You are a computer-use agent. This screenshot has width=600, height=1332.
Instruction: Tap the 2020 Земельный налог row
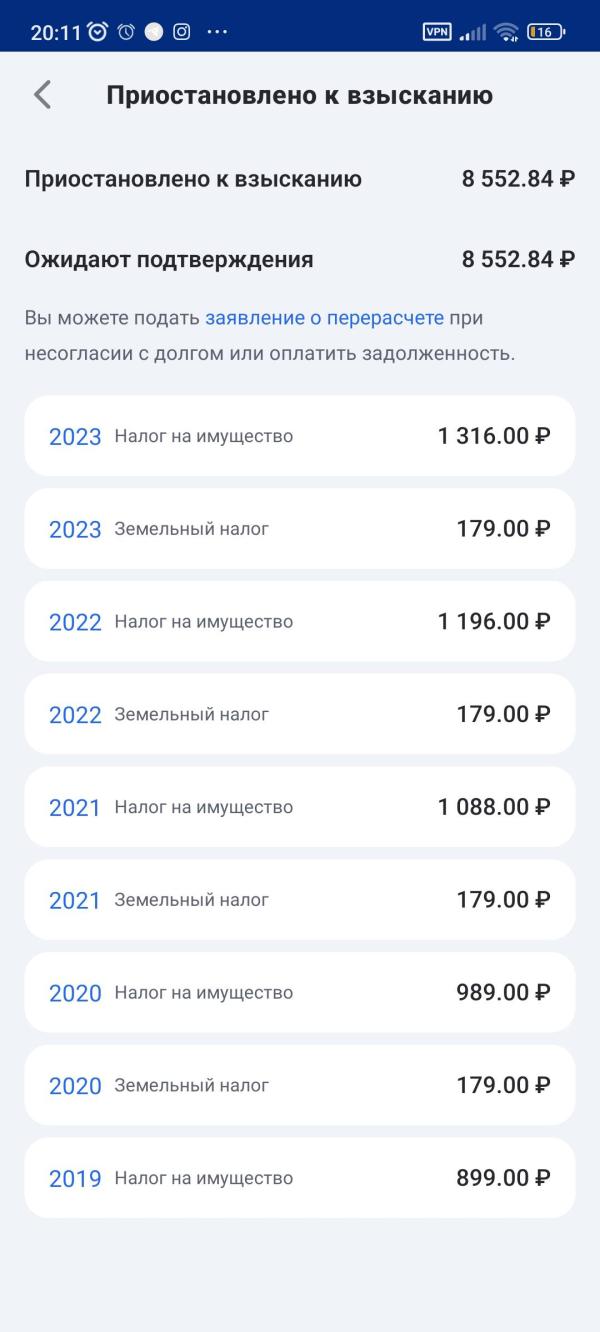299,1085
